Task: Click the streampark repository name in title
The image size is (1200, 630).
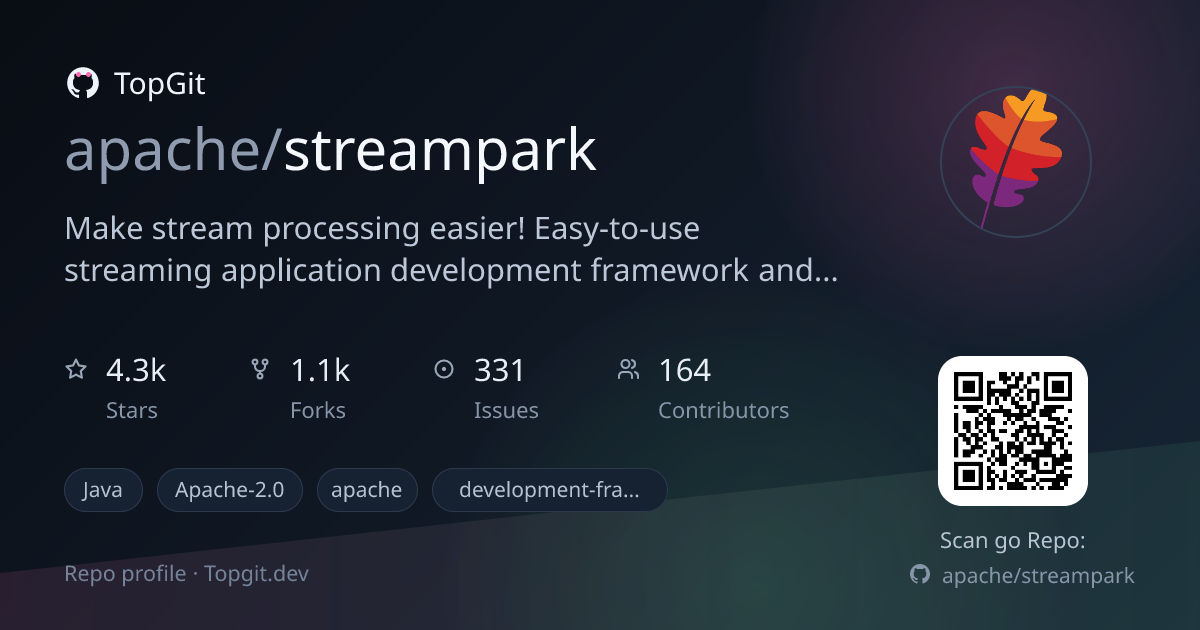Action: click(x=440, y=151)
